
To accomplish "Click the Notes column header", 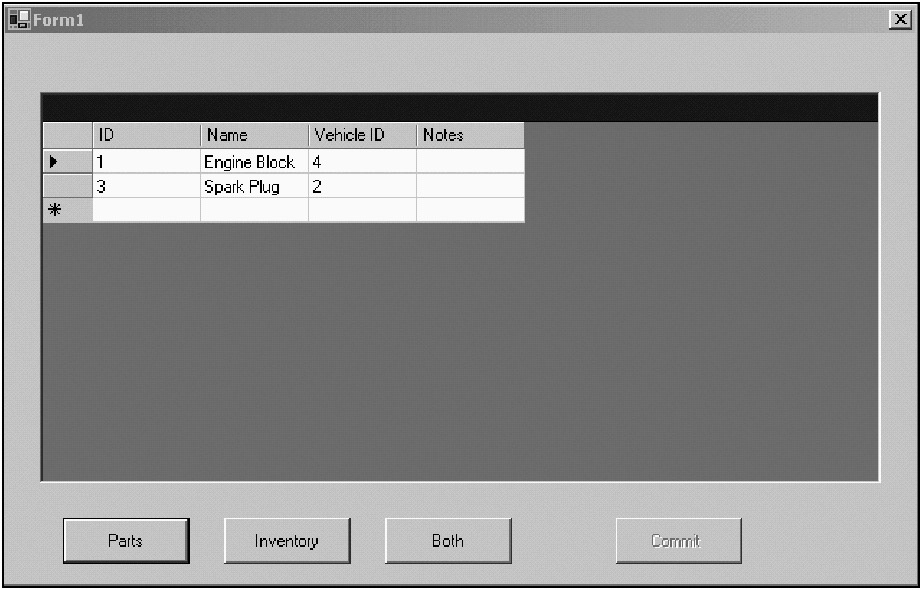I will click(470, 135).
